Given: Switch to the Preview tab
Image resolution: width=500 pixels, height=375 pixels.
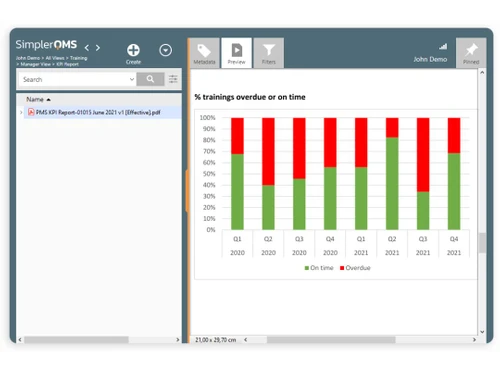Looking at the screenshot, I should point(236,53).
